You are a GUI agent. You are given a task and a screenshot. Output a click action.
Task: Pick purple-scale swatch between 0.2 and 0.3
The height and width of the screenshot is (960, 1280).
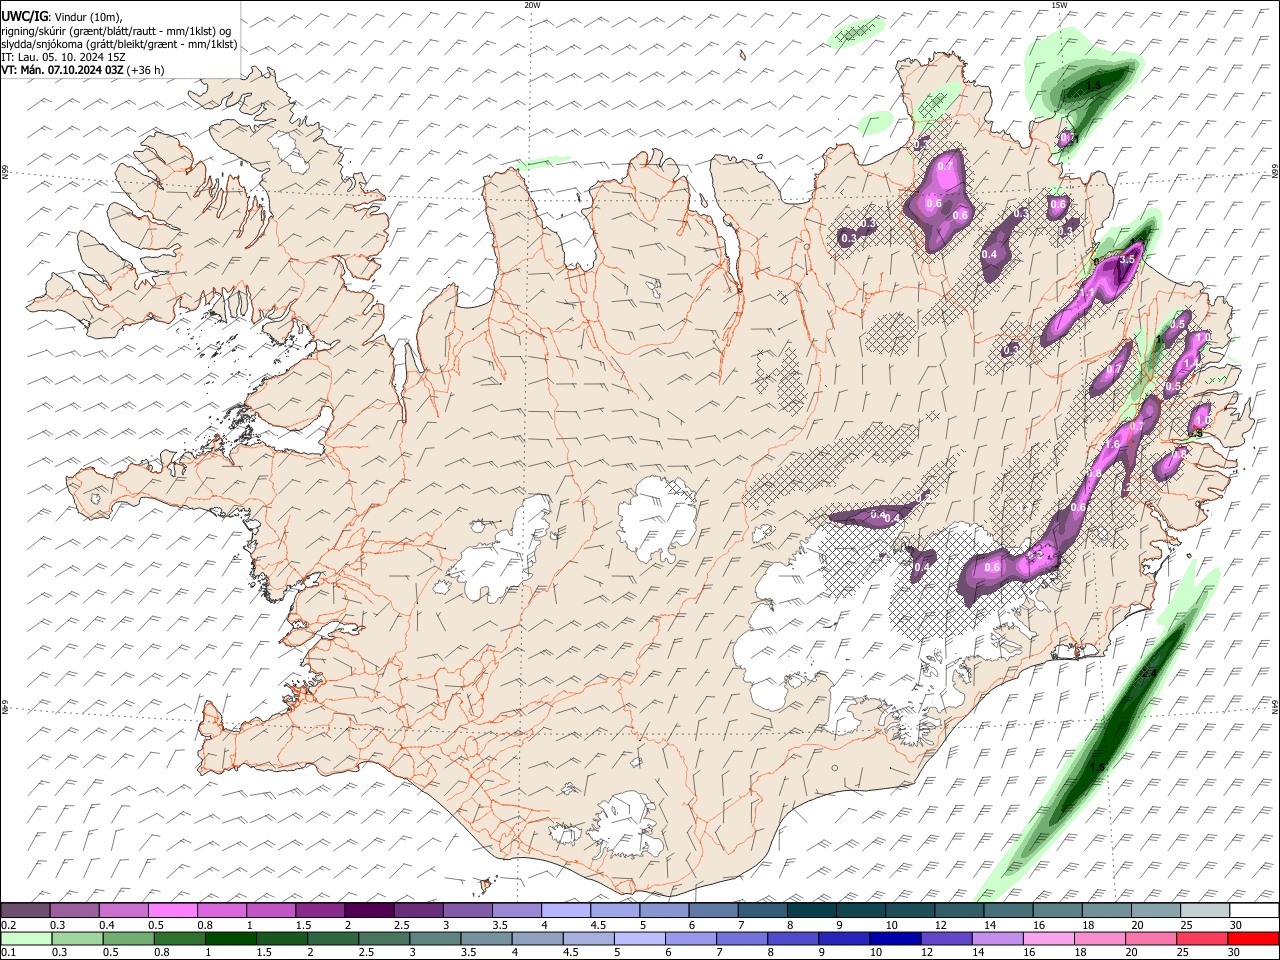[x=25, y=910]
